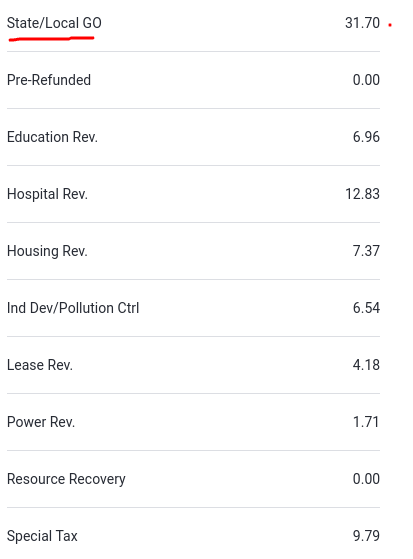Click the Resource Recovery label
This screenshot has height=559, width=413.
66,479
